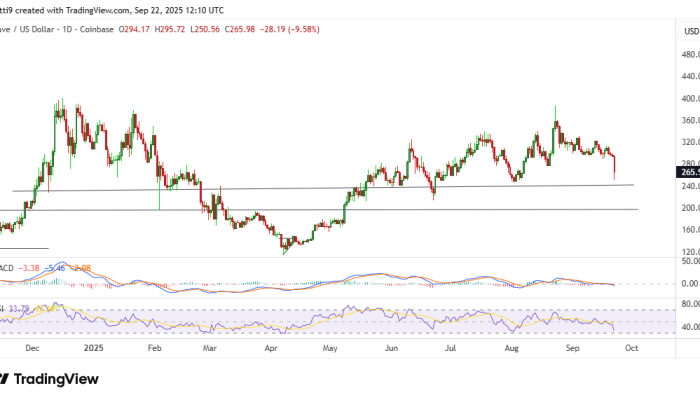Screen dimensions: 700x400
Task: Expand the MACD indicator legend label
Action: (x=6, y=268)
